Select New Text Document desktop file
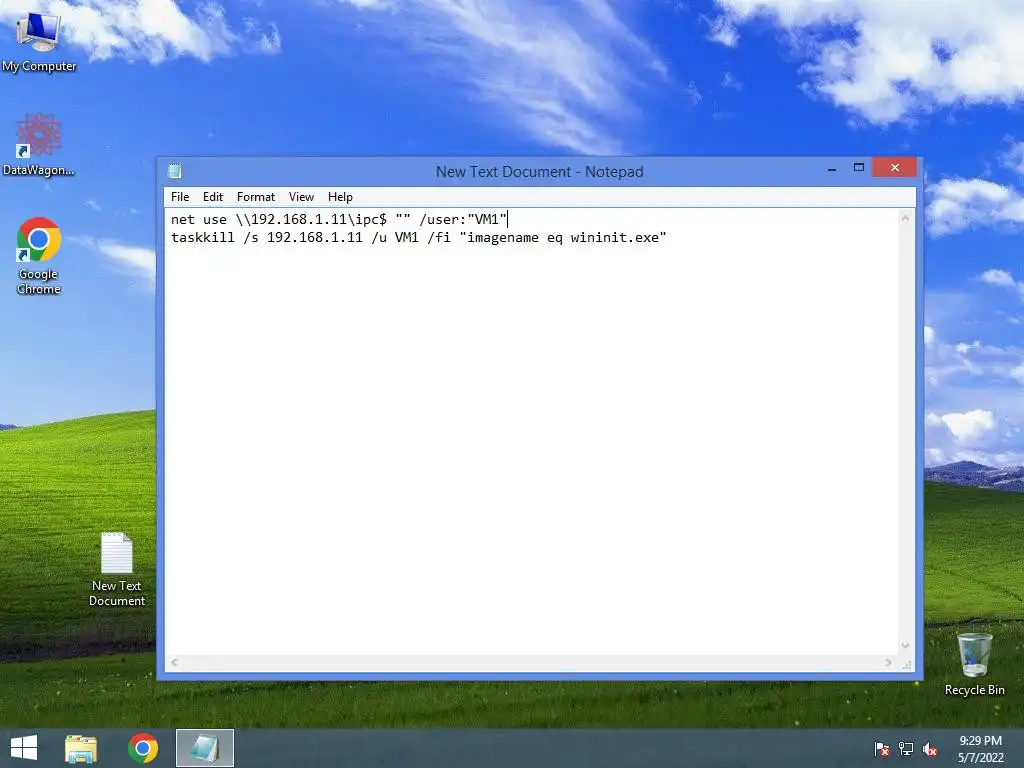Viewport: 1024px width, 768px height. coord(117,569)
